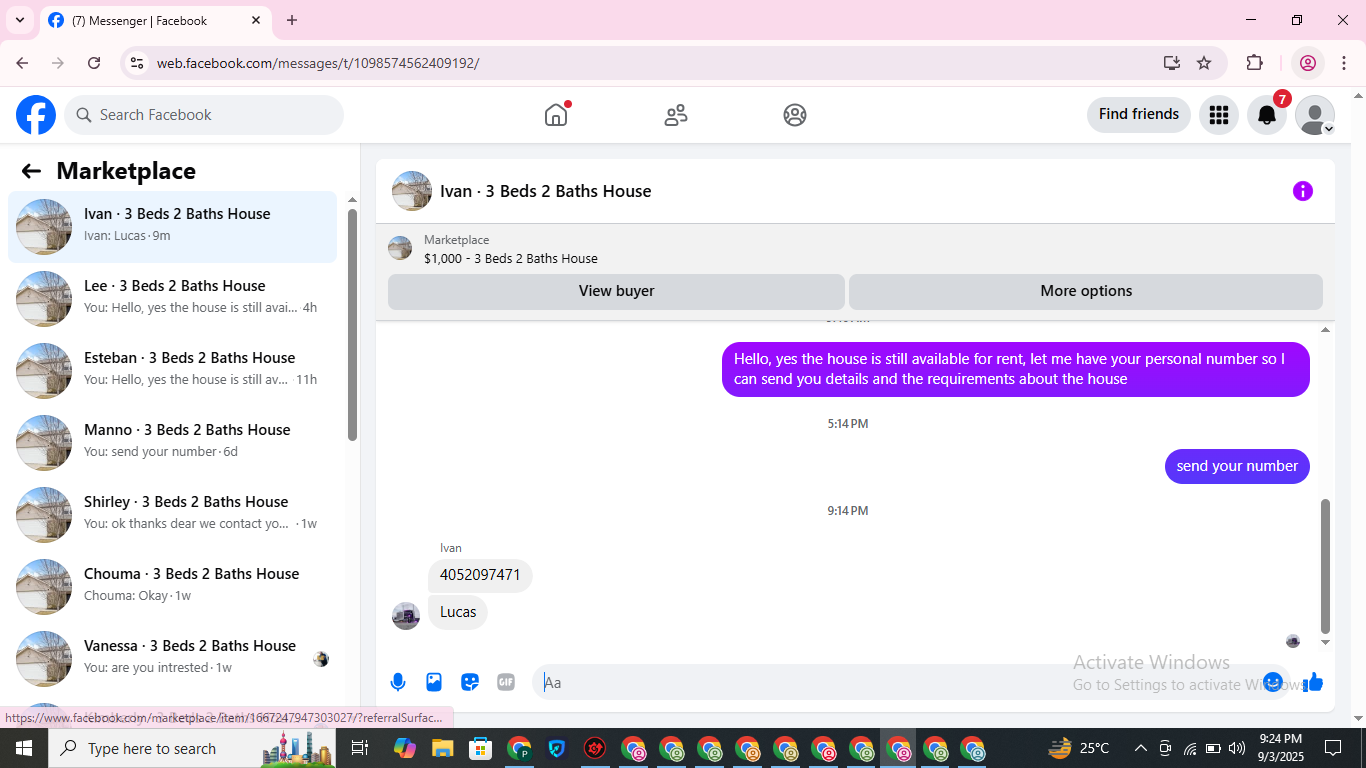Viewport: 1366px width, 768px height.
Task: Click the More options button
Action: pos(1086,291)
